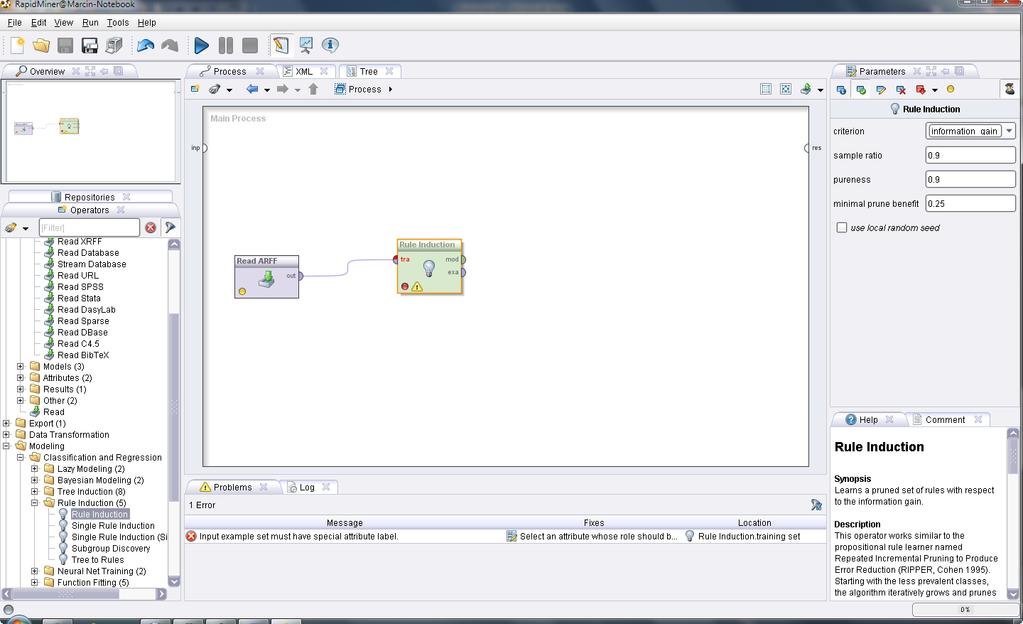Select Single Rule Induction operator
1023x624 pixels.
click(113, 526)
